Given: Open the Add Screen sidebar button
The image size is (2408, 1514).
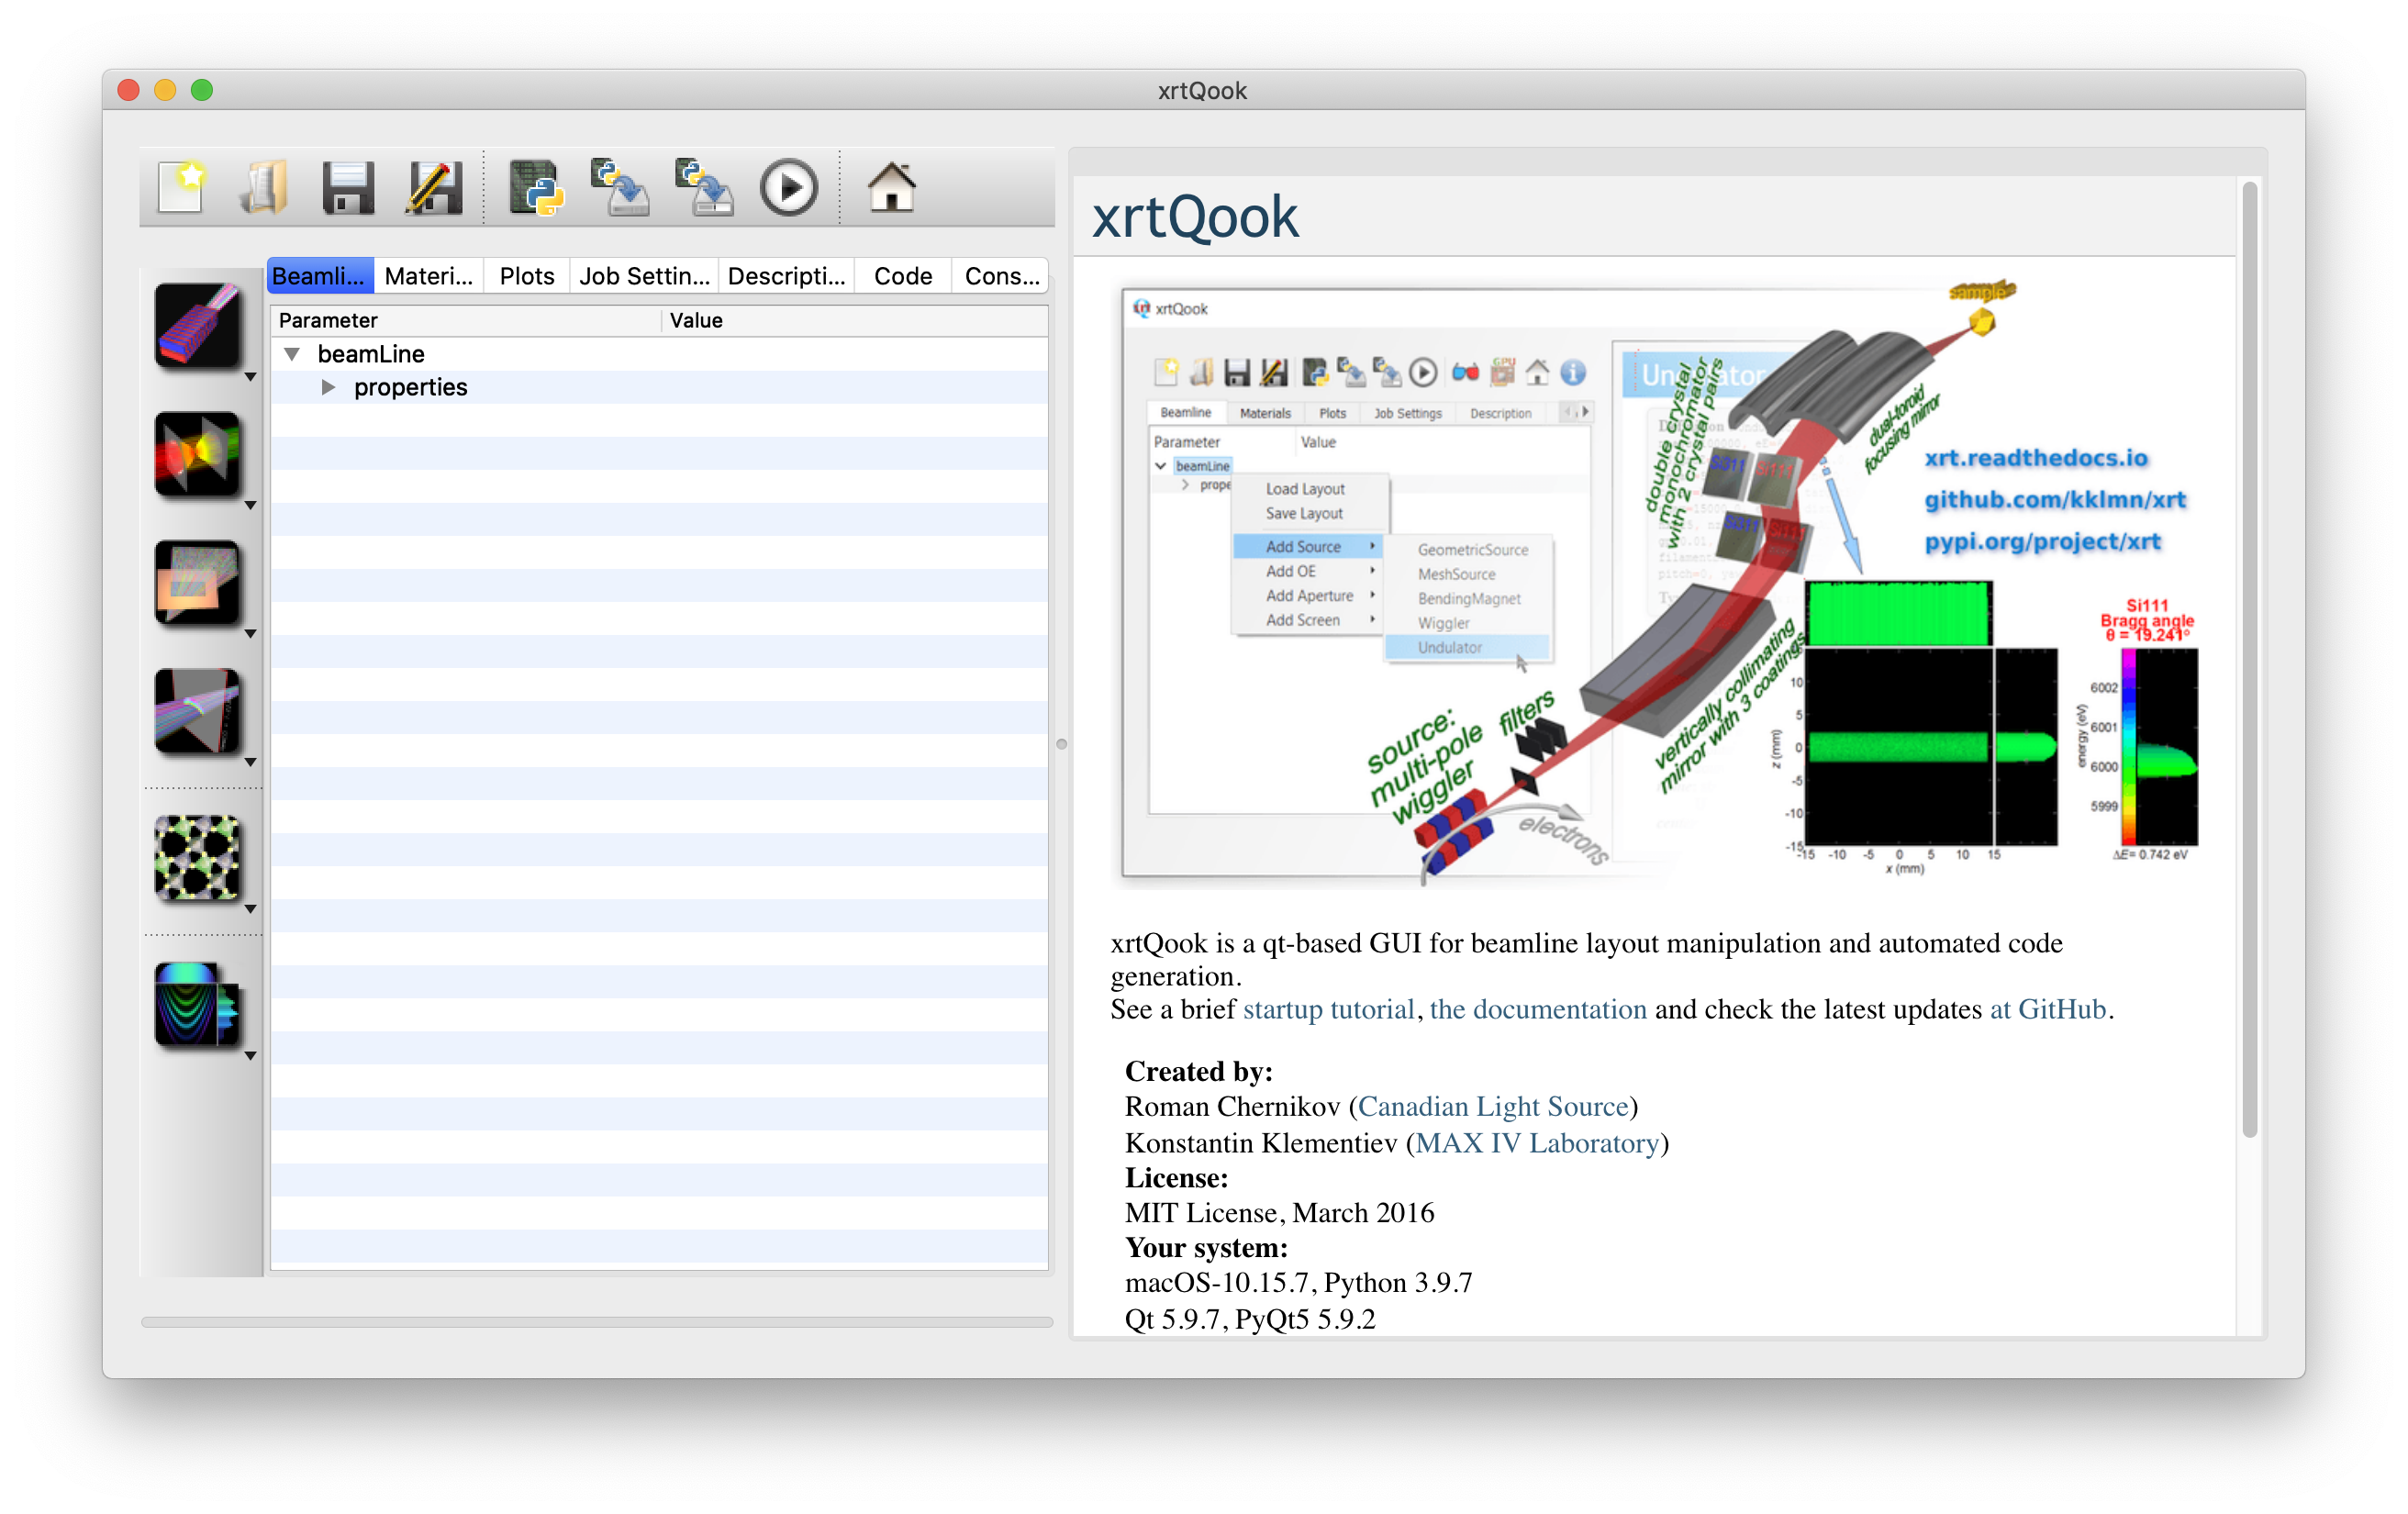Looking at the screenshot, I should click(x=198, y=710).
